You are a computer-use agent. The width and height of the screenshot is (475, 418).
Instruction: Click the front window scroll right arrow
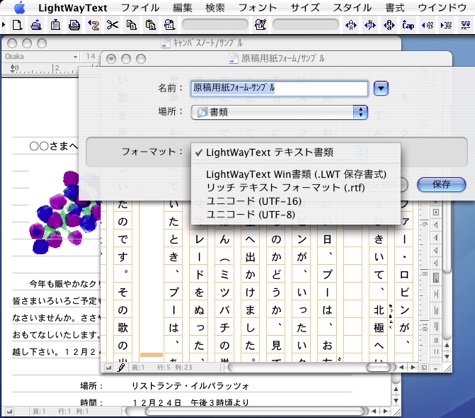tap(413, 367)
